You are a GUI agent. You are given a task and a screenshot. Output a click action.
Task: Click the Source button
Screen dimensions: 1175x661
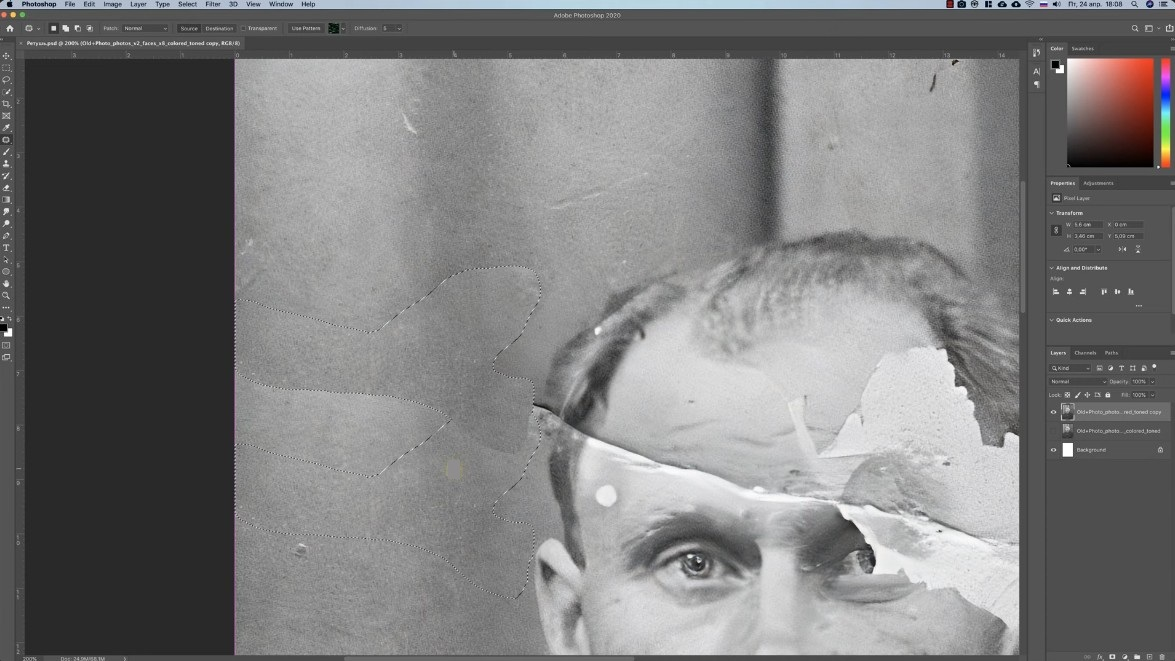(x=189, y=28)
